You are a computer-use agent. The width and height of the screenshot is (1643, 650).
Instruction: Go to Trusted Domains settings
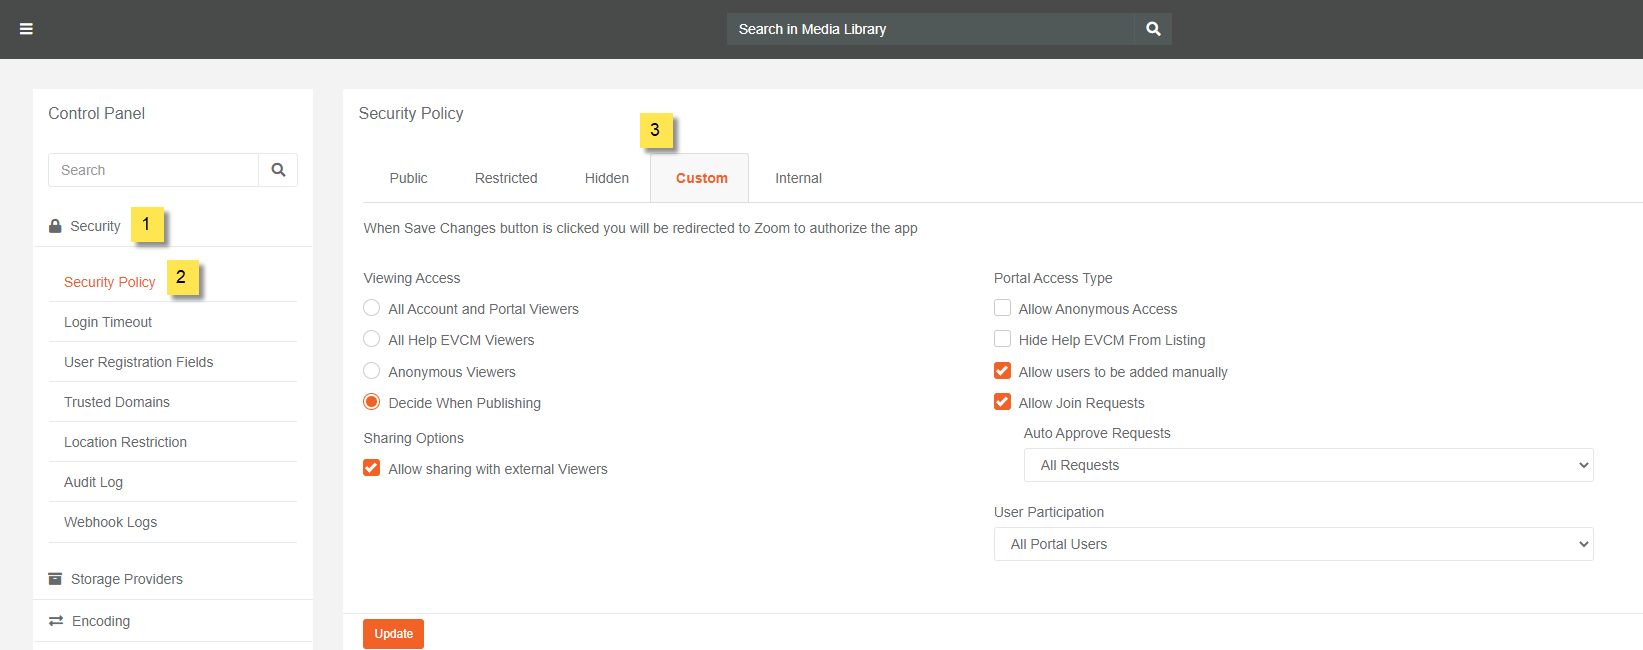click(117, 402)
